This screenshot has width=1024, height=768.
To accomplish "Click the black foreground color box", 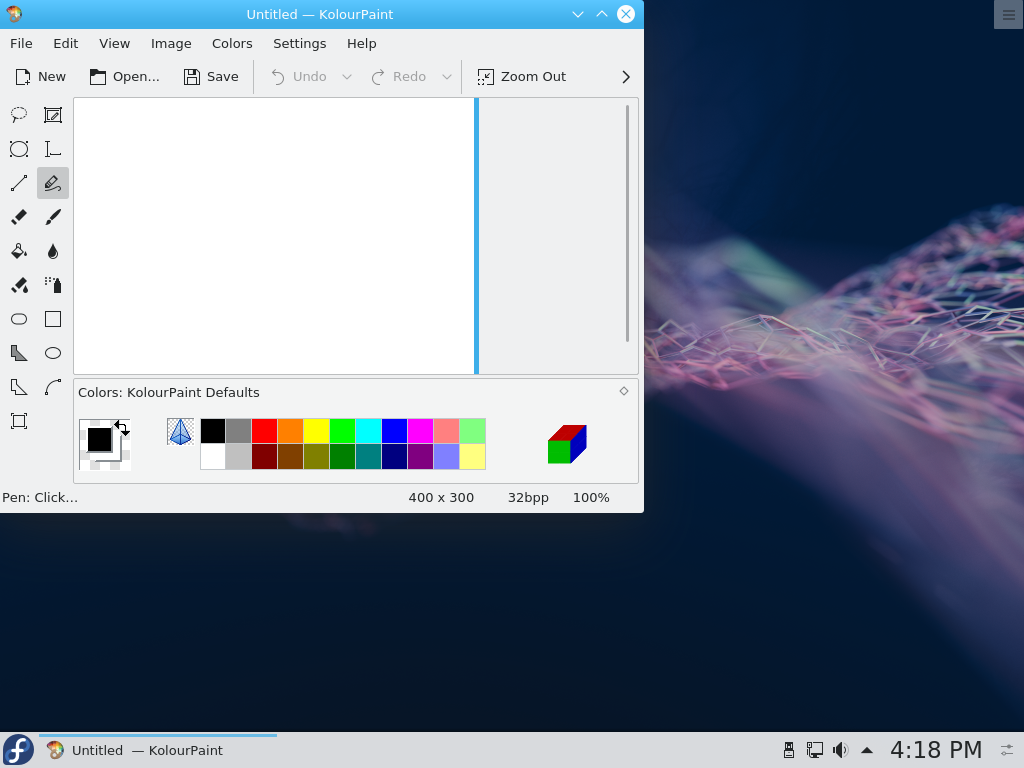I will [99, 440].
